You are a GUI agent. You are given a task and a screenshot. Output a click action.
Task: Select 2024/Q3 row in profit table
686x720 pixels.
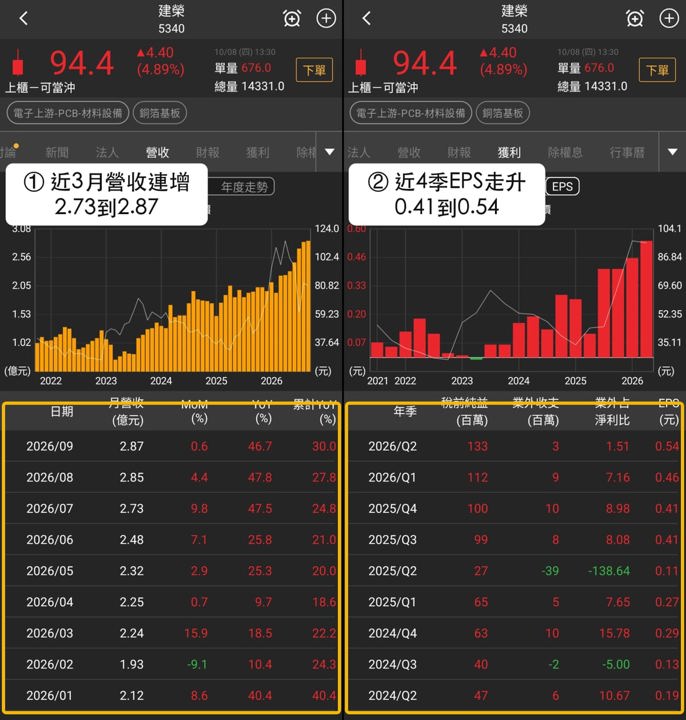pos(515,665)
